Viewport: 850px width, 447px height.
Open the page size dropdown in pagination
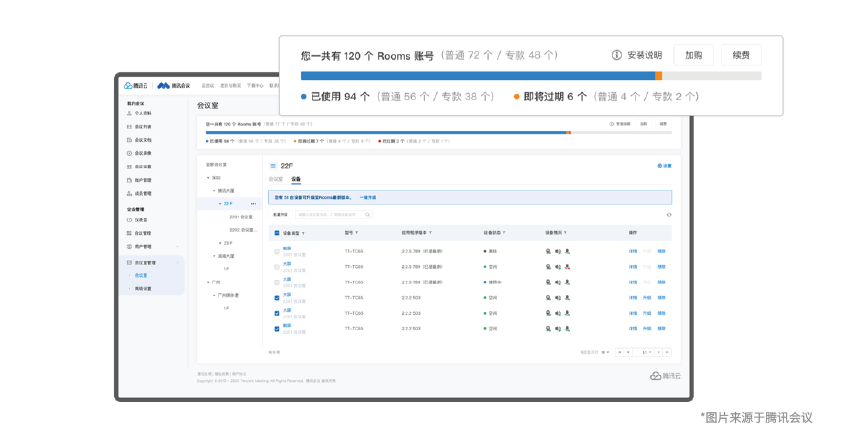coord(605,352)
